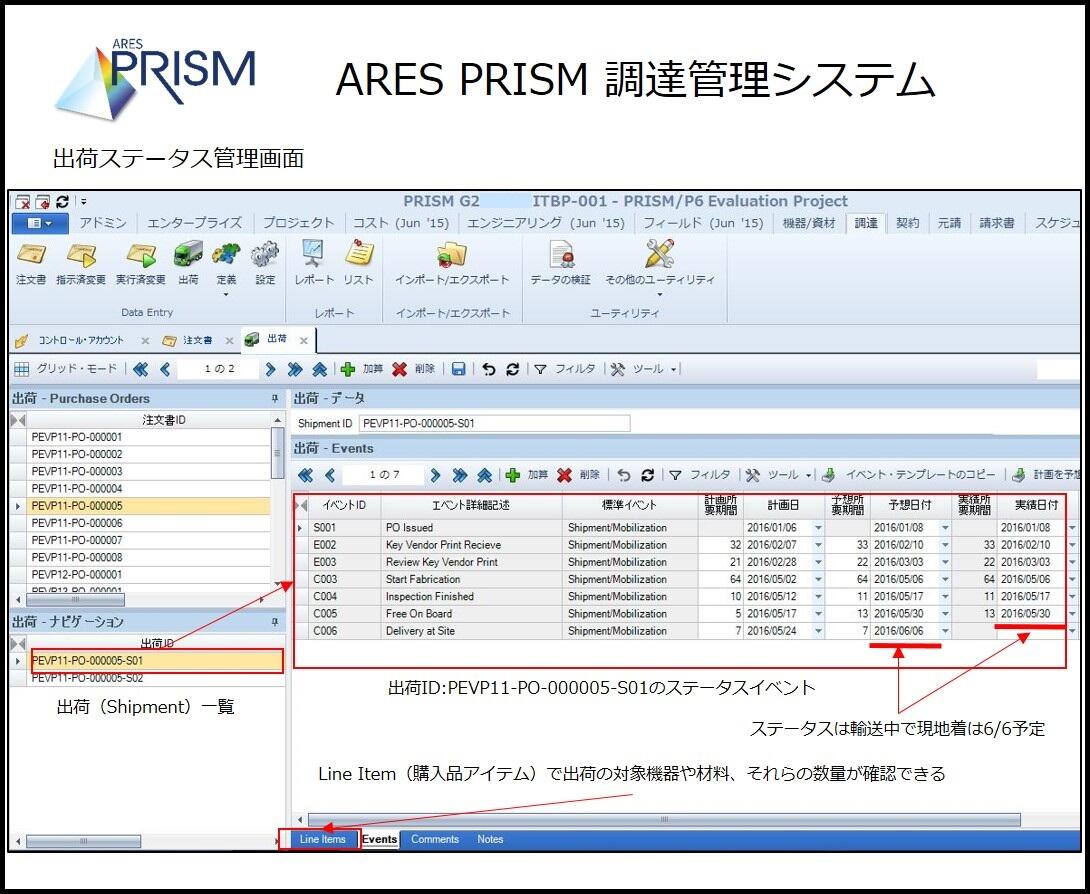The height and width of the screenshot is (894, 1090).
Task: Click the 出荷 truck icon in ribbon
Action: (x=188, y=263)
